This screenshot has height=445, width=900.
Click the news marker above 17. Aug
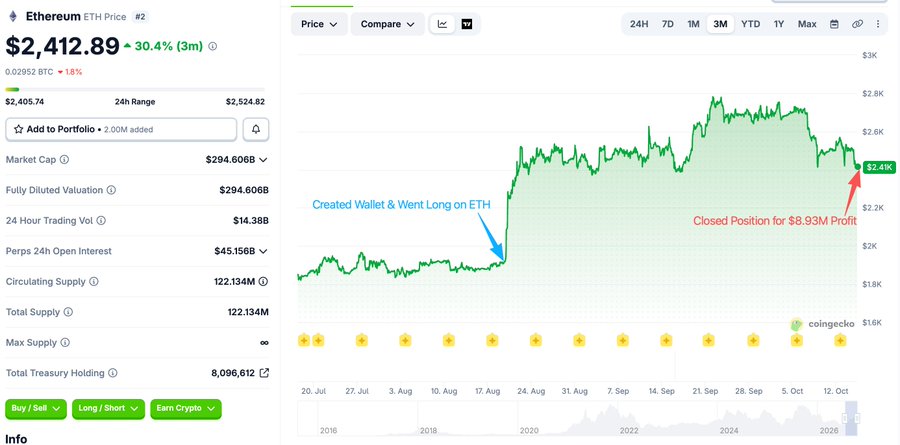point(492,340)
